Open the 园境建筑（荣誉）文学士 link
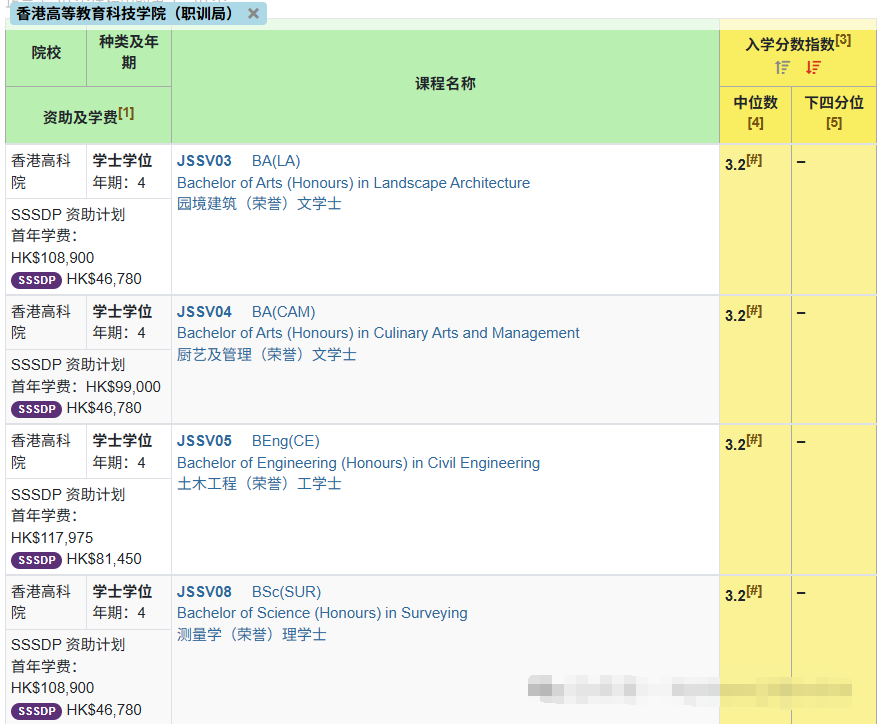The image size is (877, 724). [259, 204]
